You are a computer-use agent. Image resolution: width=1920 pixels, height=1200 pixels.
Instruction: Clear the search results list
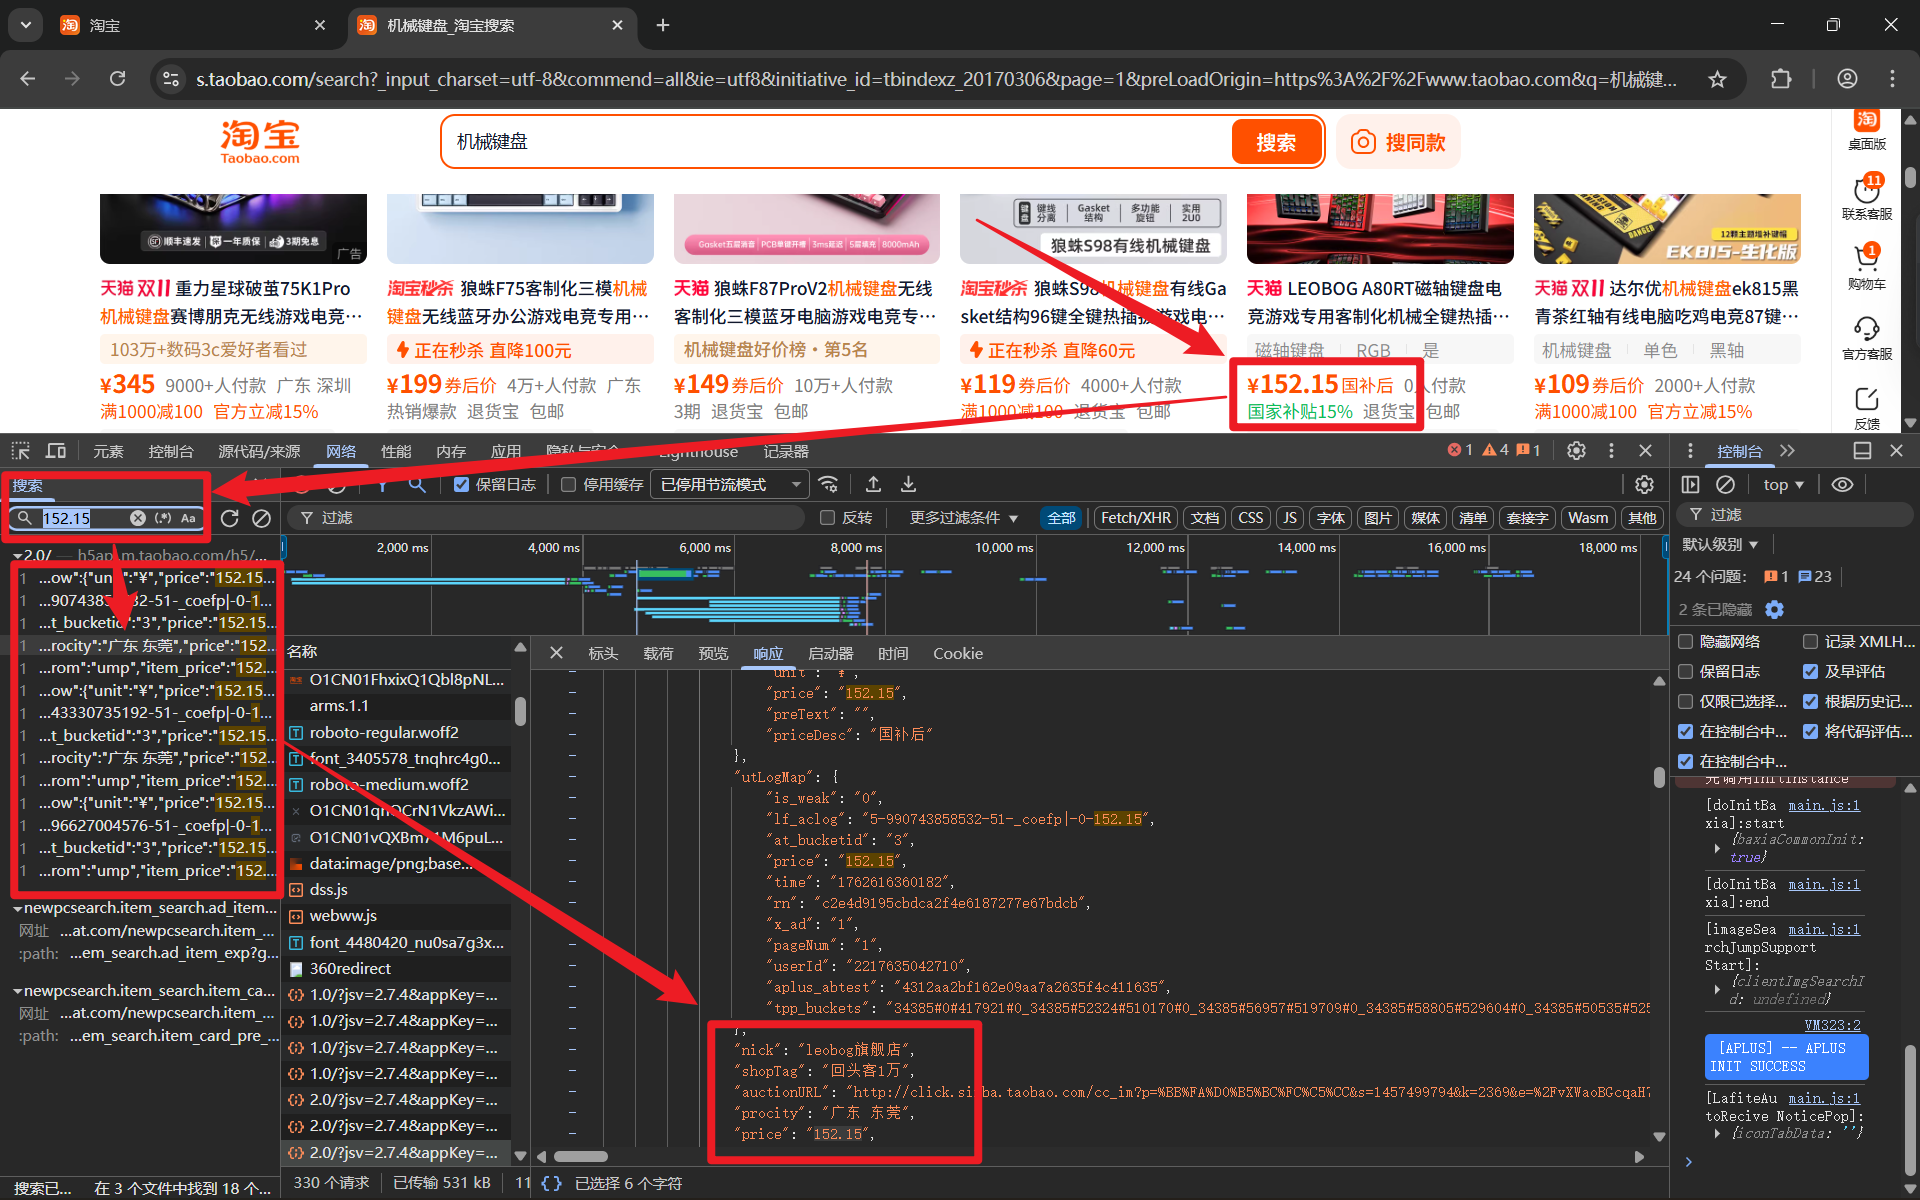click(262, 518)
